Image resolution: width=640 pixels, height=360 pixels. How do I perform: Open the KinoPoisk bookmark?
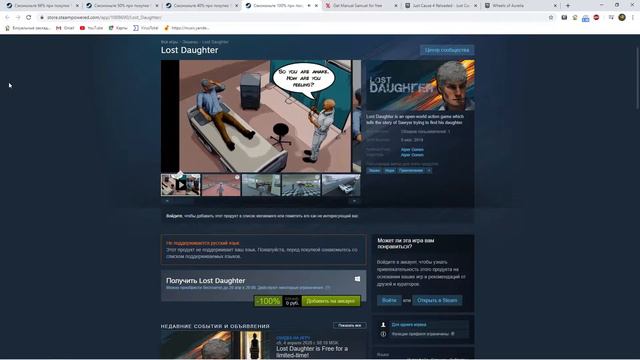[146, 28]
